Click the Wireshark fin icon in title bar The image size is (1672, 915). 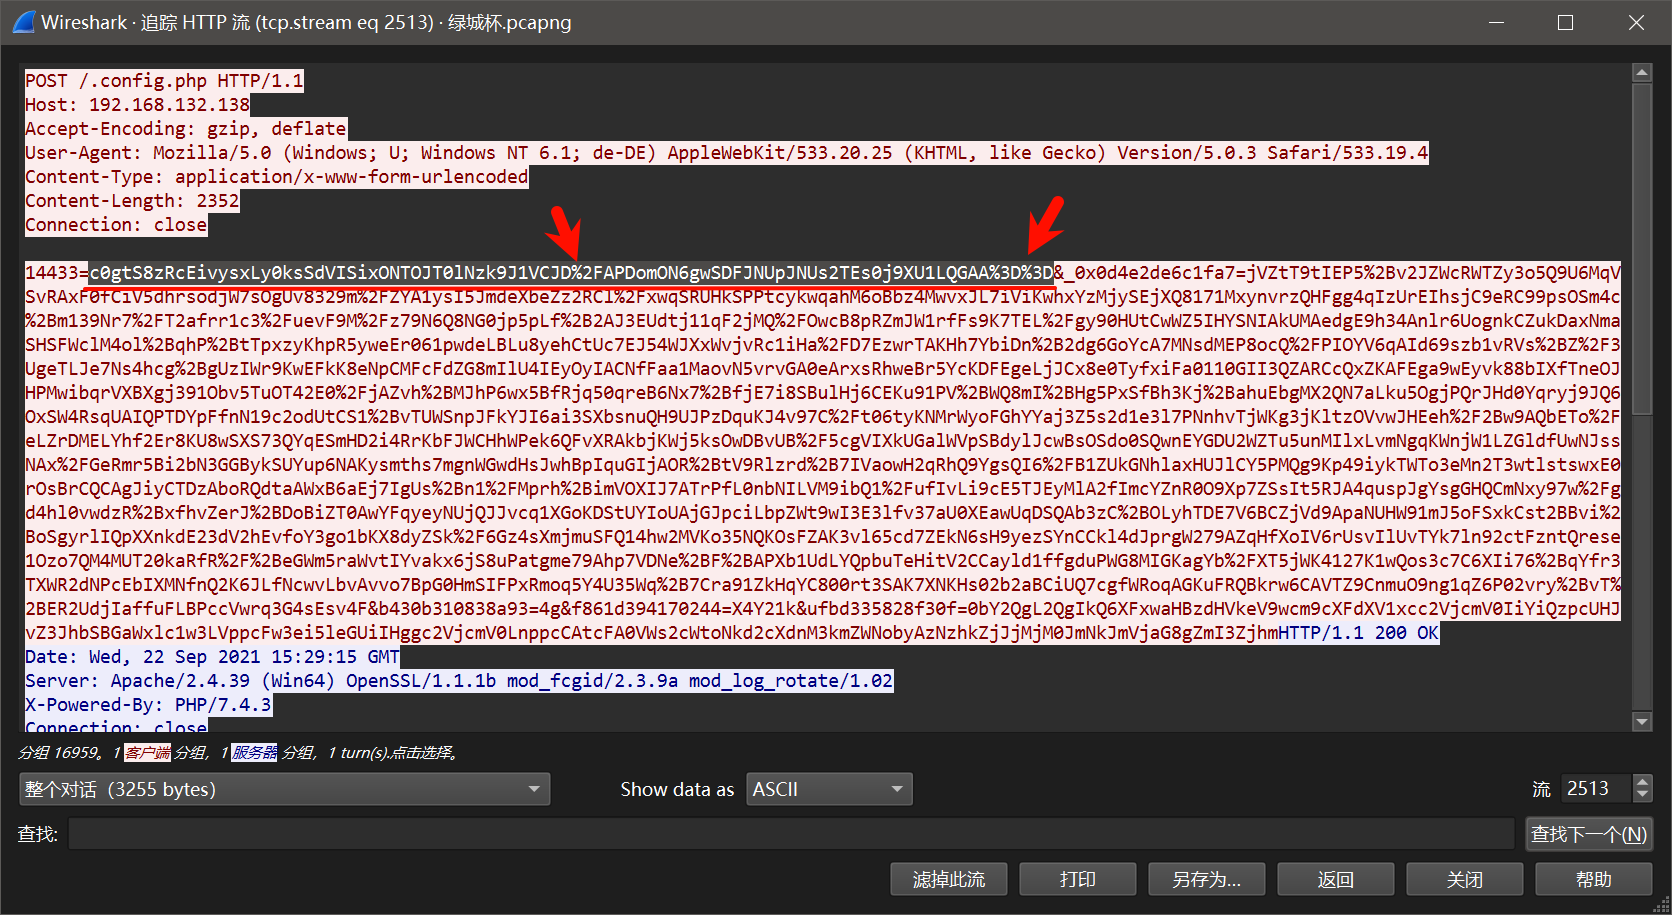pos(24,22)
